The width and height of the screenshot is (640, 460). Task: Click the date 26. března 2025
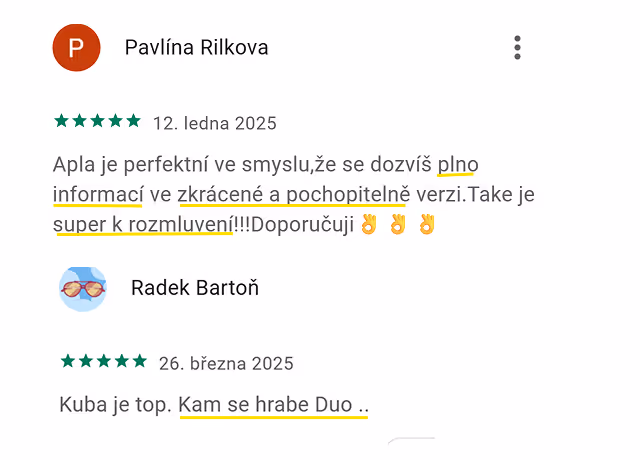click(x=226, y=363)
